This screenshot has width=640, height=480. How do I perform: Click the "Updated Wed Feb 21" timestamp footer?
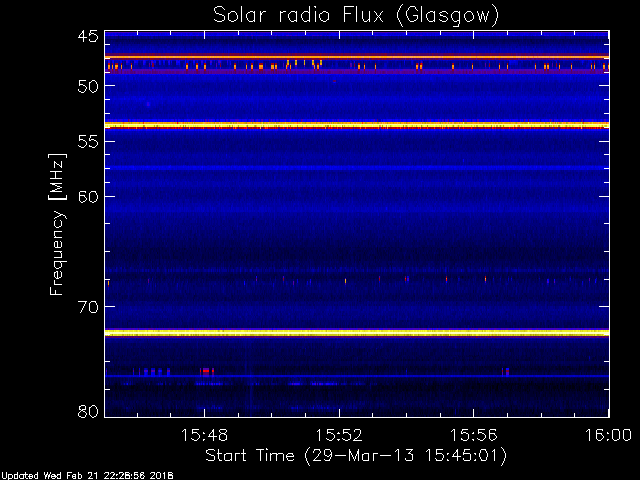click(87, 476)
